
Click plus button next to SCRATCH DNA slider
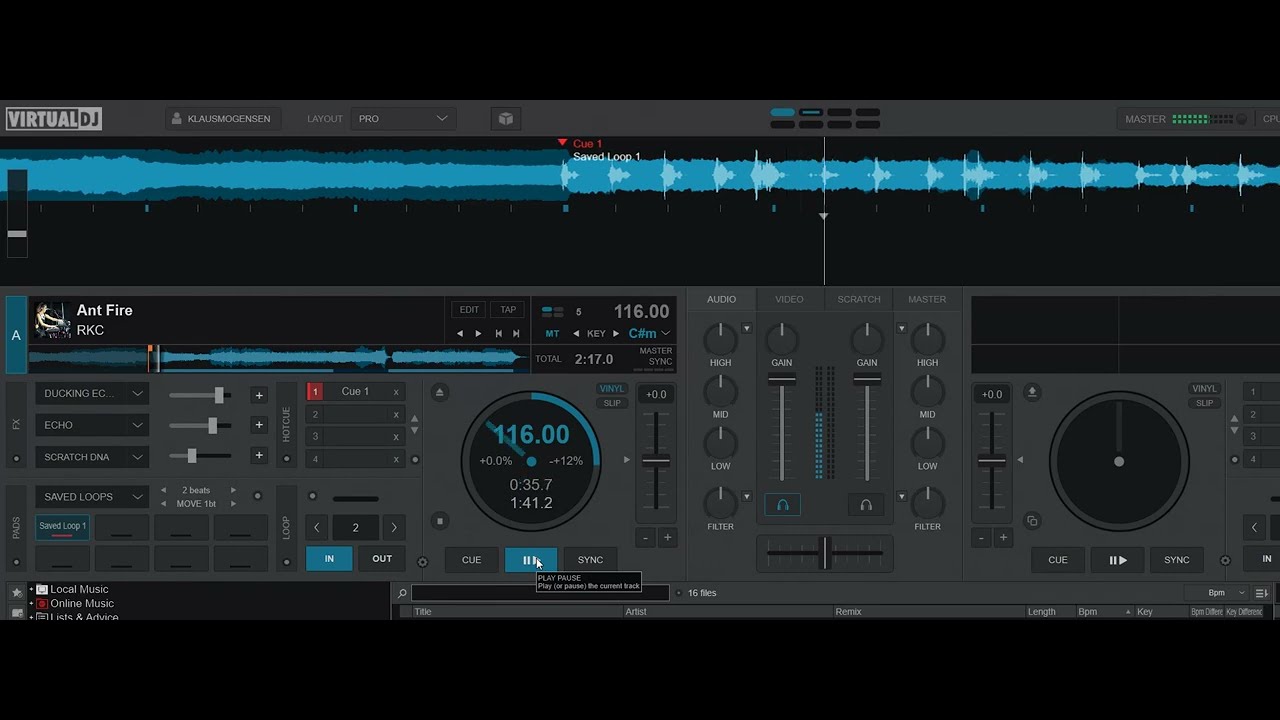point(259,455)
